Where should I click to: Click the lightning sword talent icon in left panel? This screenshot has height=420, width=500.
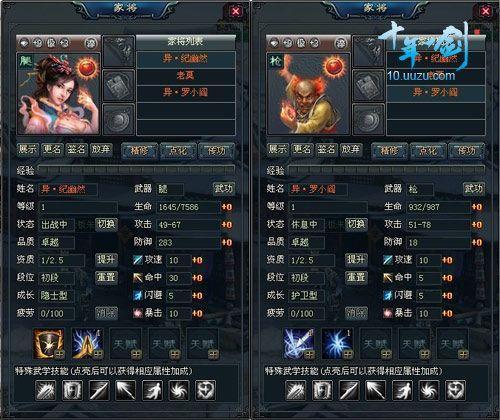(x=87, y=343)
